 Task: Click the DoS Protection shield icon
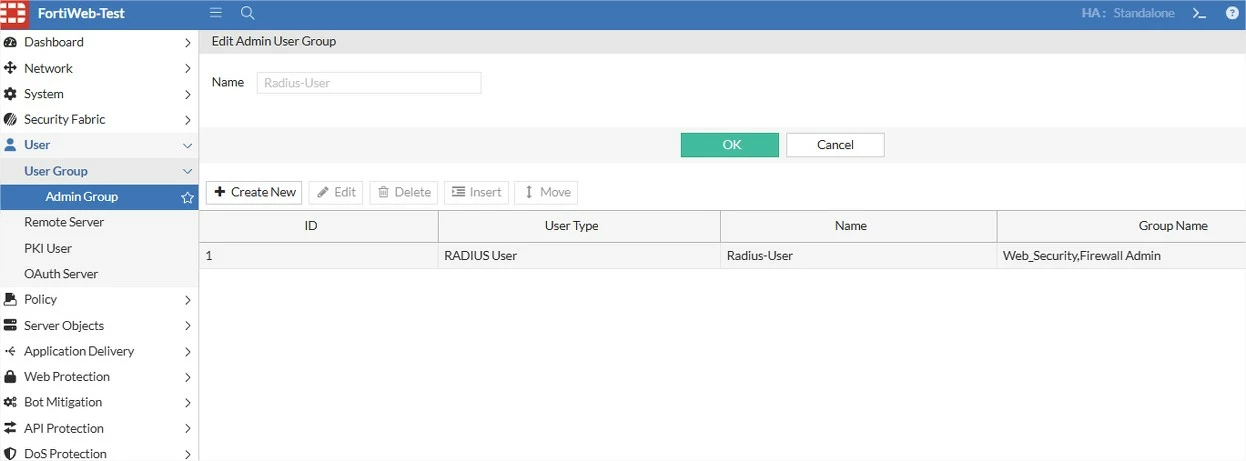tap(11, 453)
